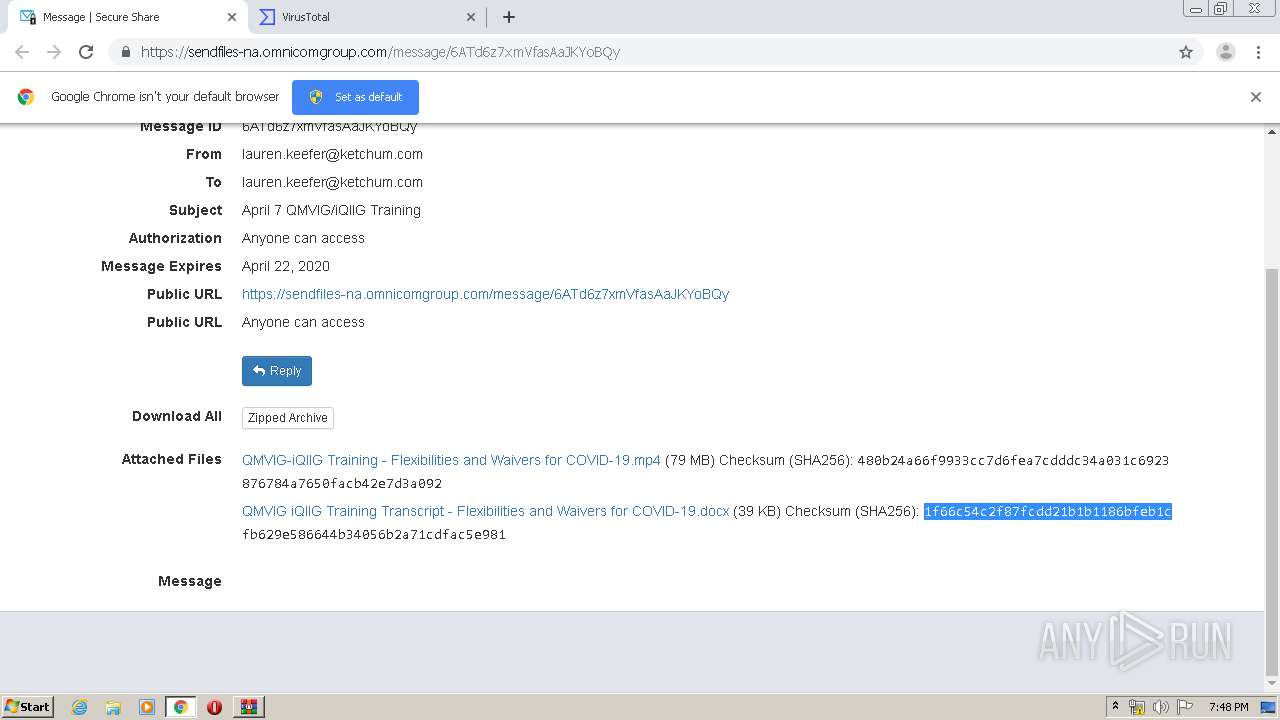Open the media player taskbar icon
This screenshot has width=1280, height=720.
coord(147,707)
